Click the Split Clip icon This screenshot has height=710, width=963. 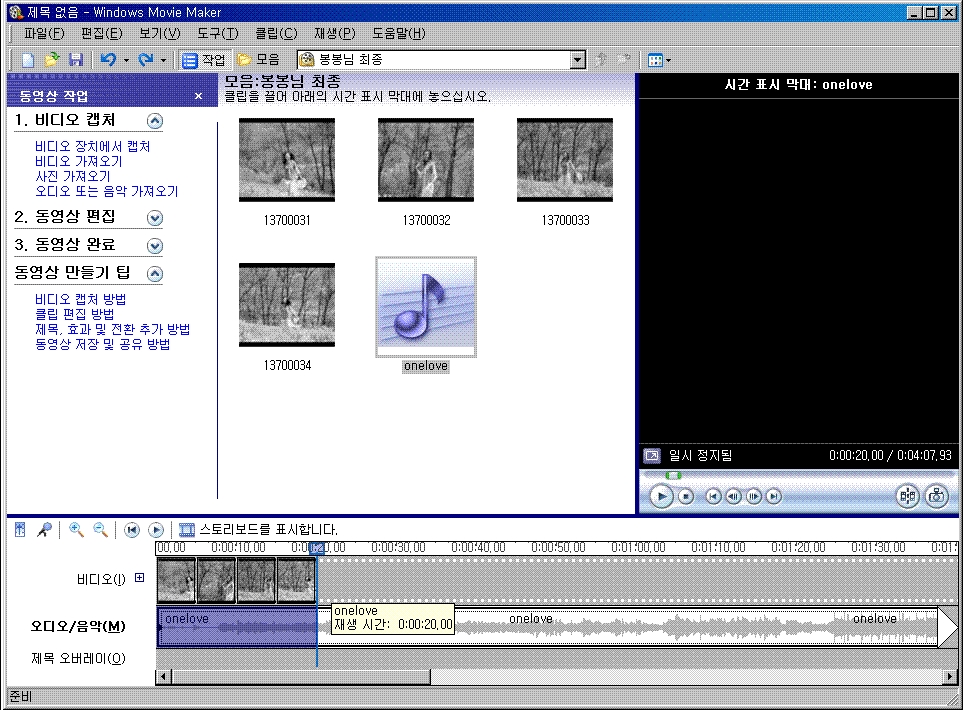click(x=908, y=496)
